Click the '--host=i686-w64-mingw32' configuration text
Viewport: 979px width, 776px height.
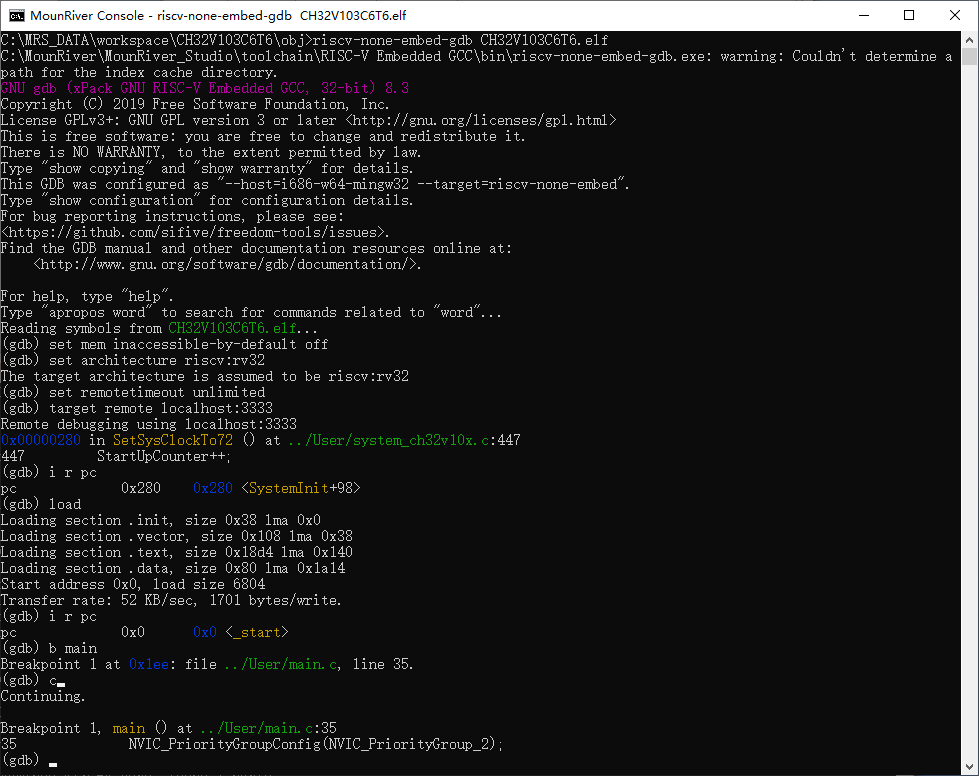(x=317, y=184)
